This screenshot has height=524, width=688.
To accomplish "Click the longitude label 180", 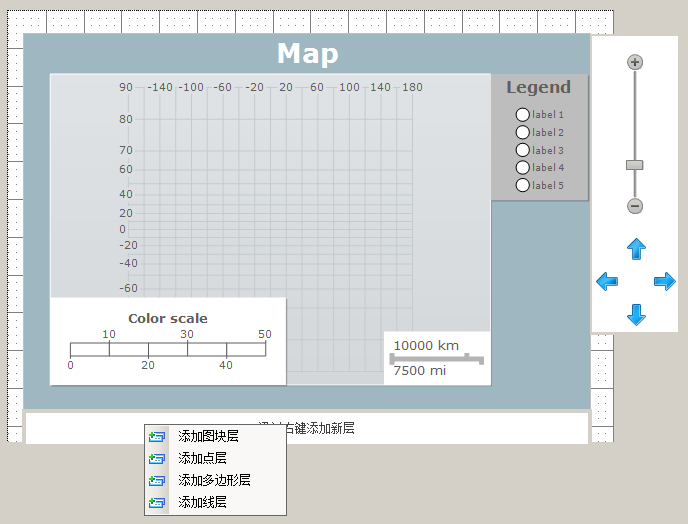I will 412,87.
